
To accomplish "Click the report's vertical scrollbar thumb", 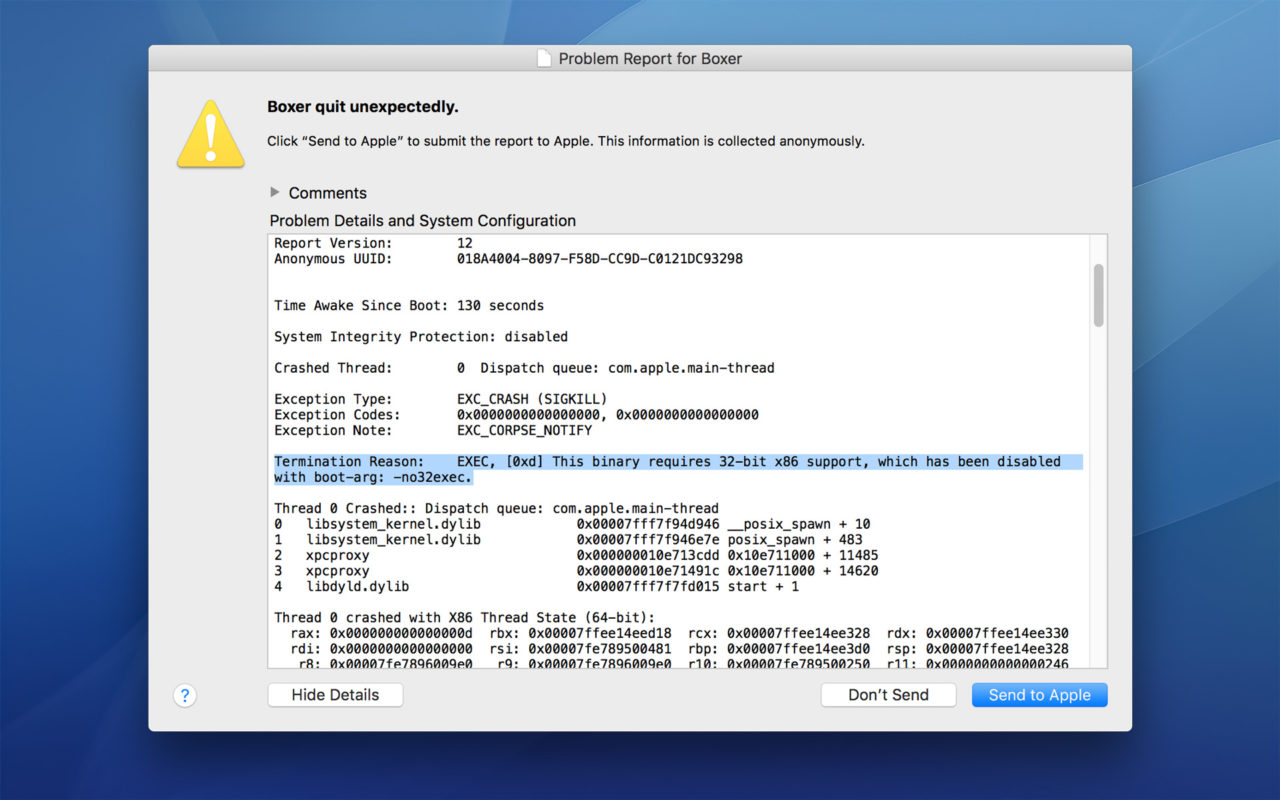I will coord(1098,295).
